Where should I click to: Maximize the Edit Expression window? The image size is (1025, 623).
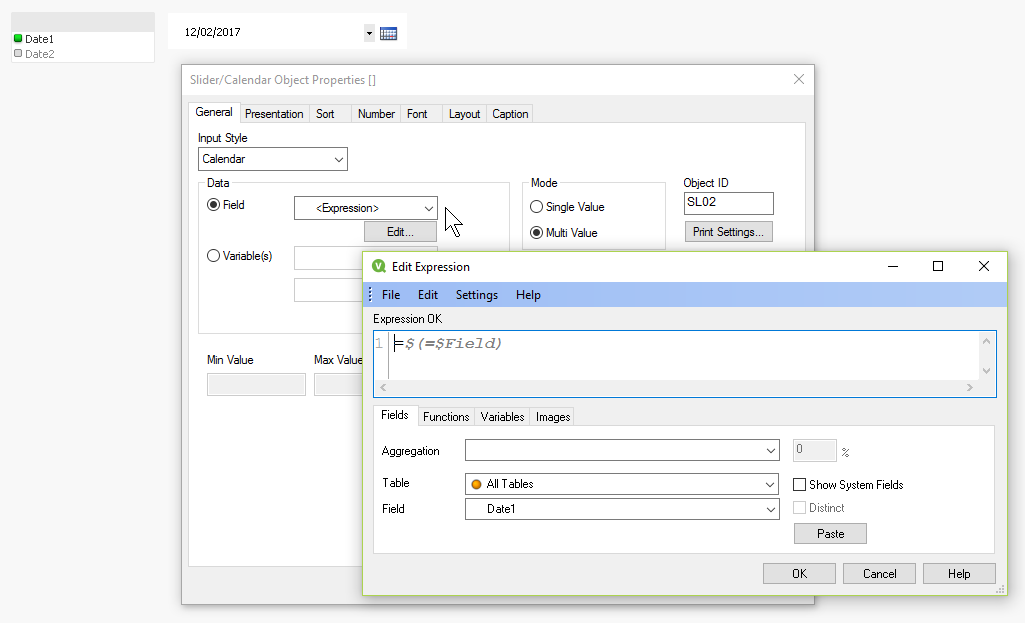(938, 266)
